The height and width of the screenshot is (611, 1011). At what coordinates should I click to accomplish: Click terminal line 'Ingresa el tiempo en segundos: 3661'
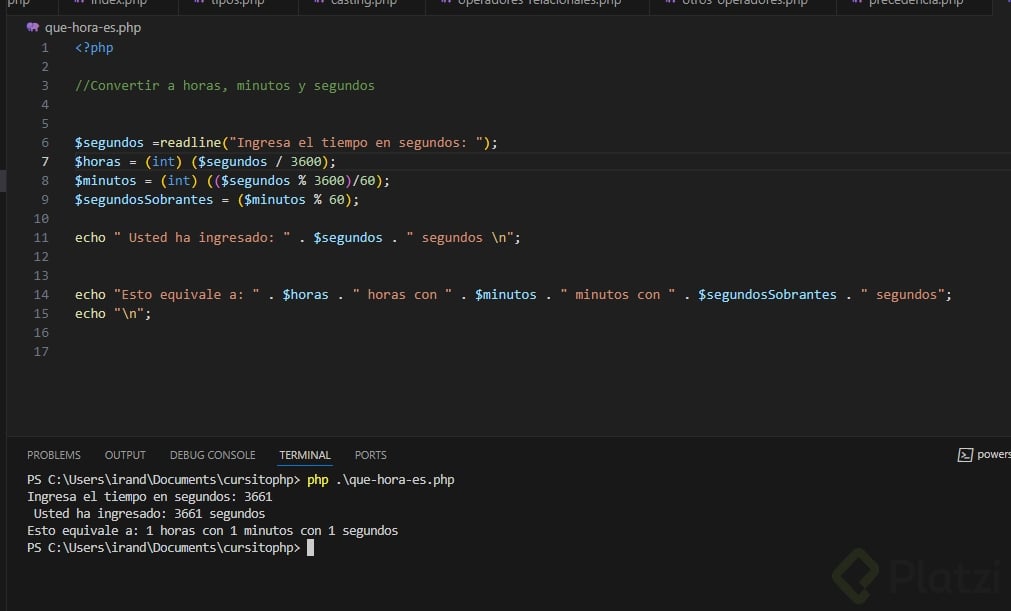150,497
